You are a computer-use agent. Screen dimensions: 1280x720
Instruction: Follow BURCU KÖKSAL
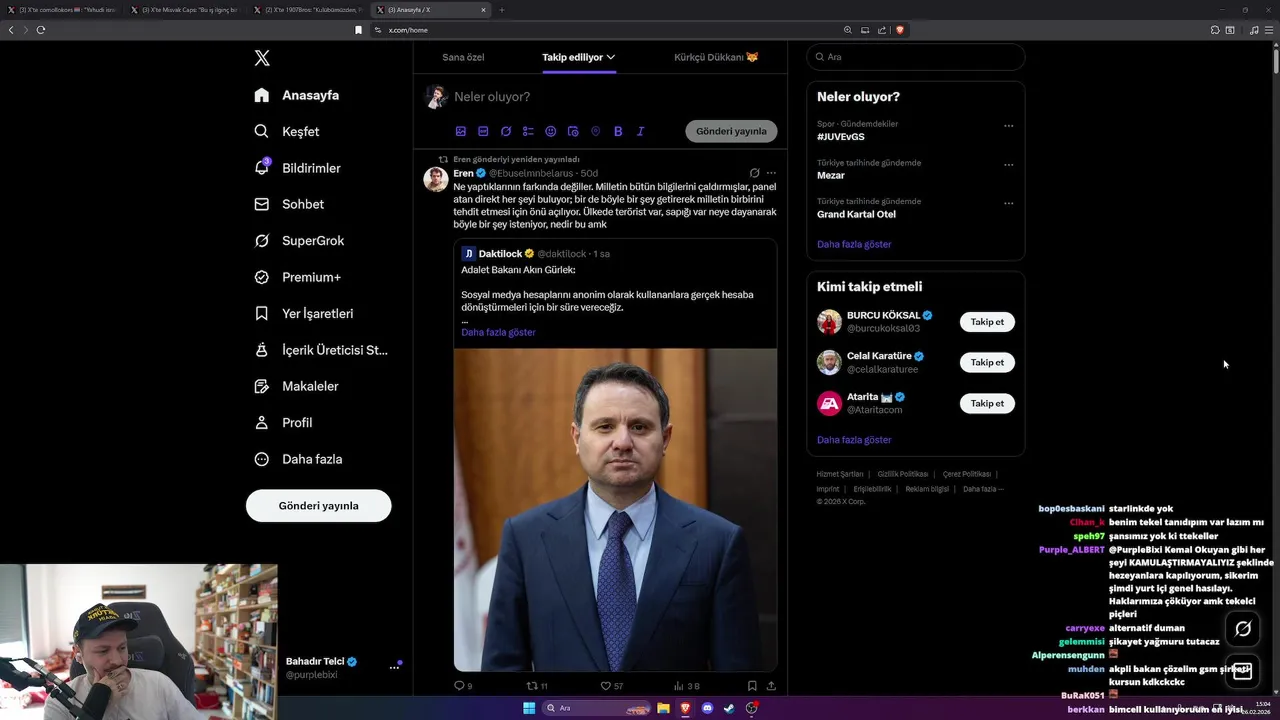(987, 322)
